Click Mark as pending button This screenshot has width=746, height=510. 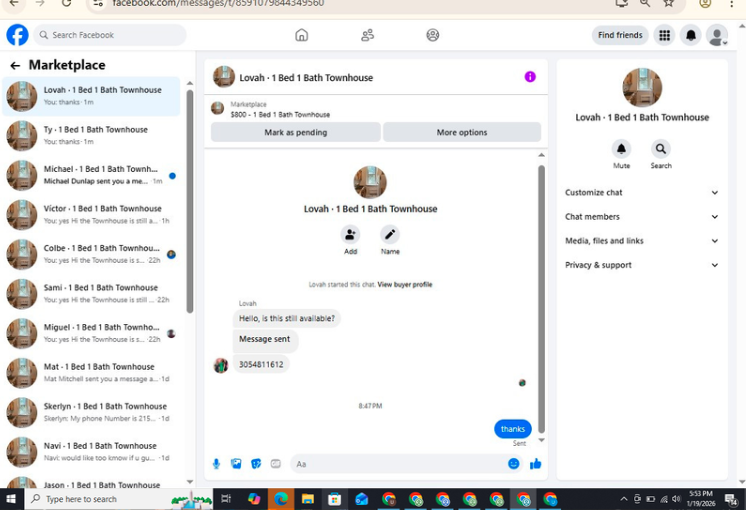tap(295, 132)
